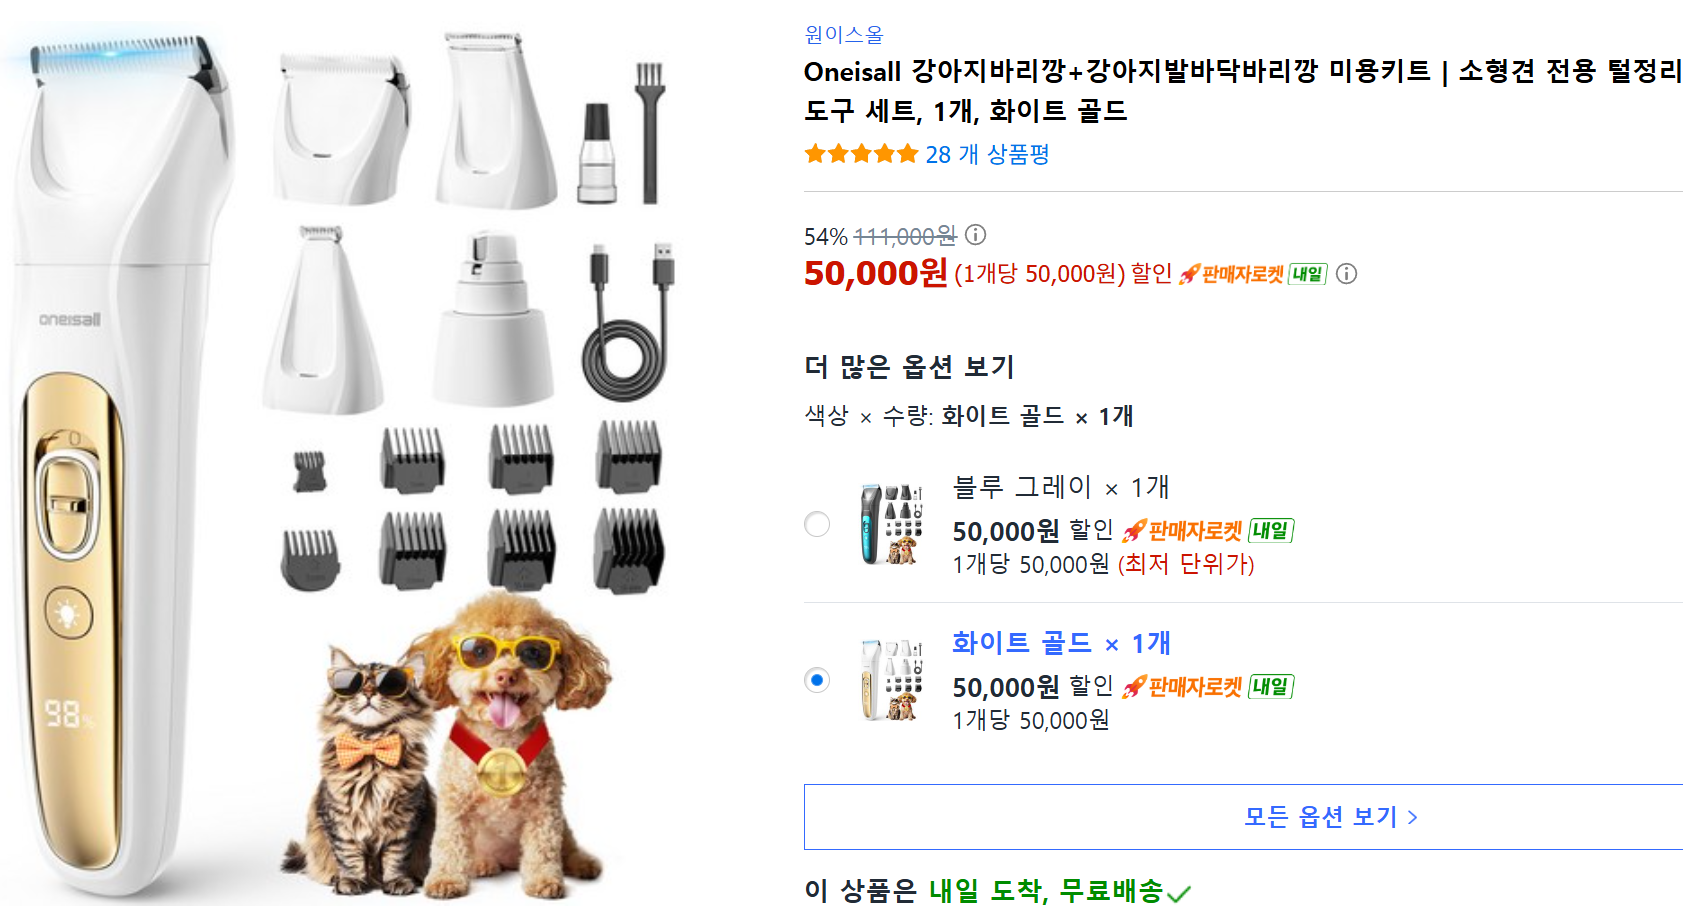Click the 내일 delivery tag beside main price
1683x921 pixels.
pyautogui.click(x=1307, y=274)
